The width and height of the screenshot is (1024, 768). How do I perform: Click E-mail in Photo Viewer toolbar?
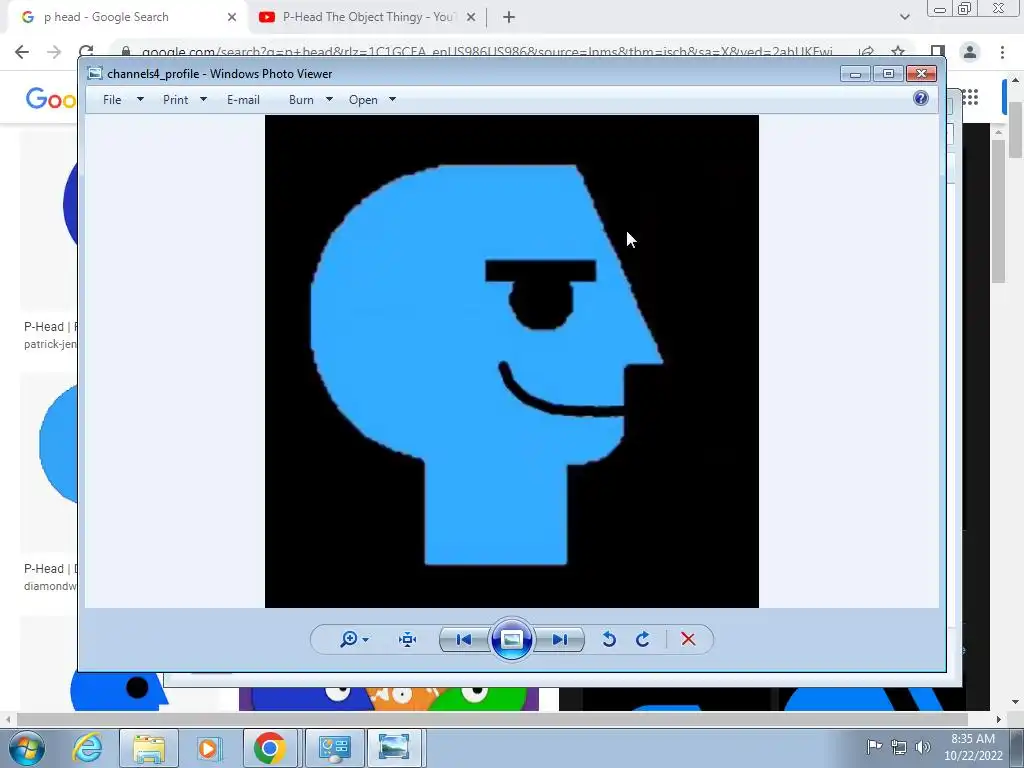[244, 100]
